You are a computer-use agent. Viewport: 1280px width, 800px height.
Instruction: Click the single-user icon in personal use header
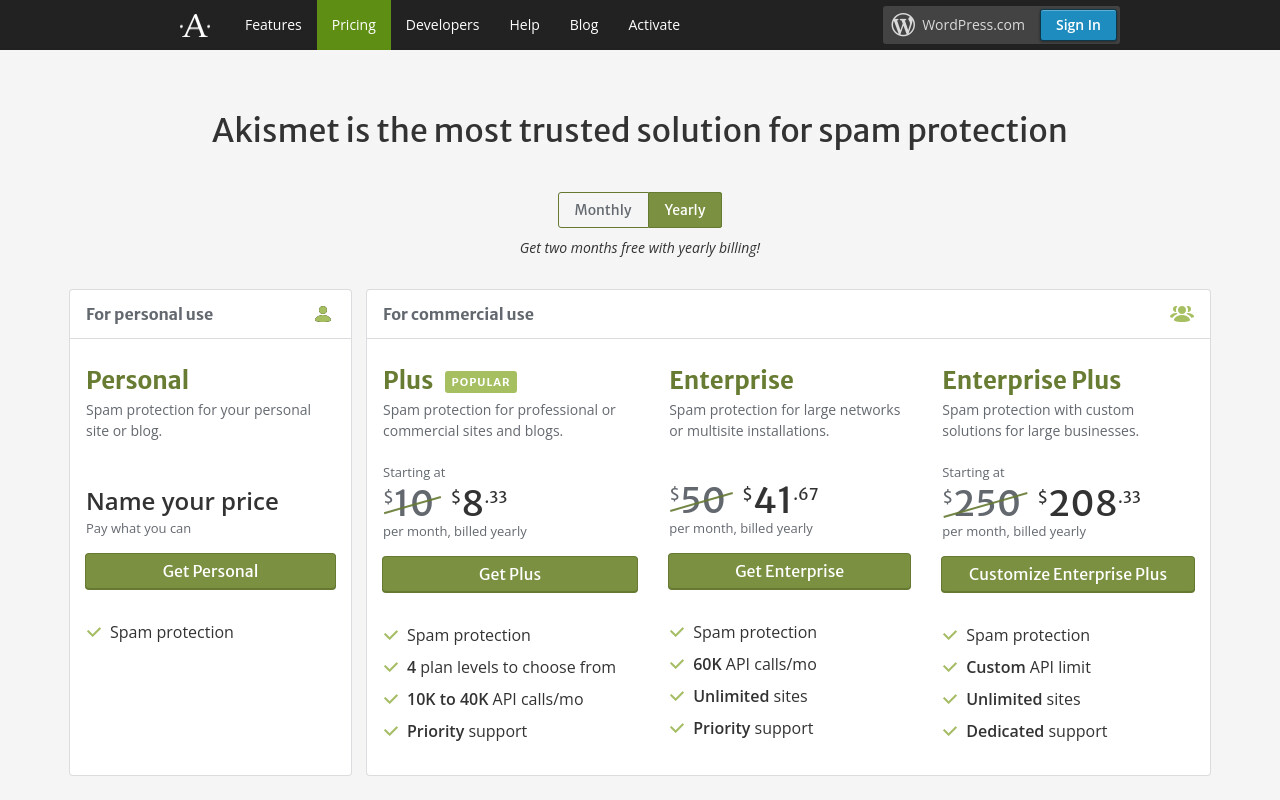[x=323, y=314]
